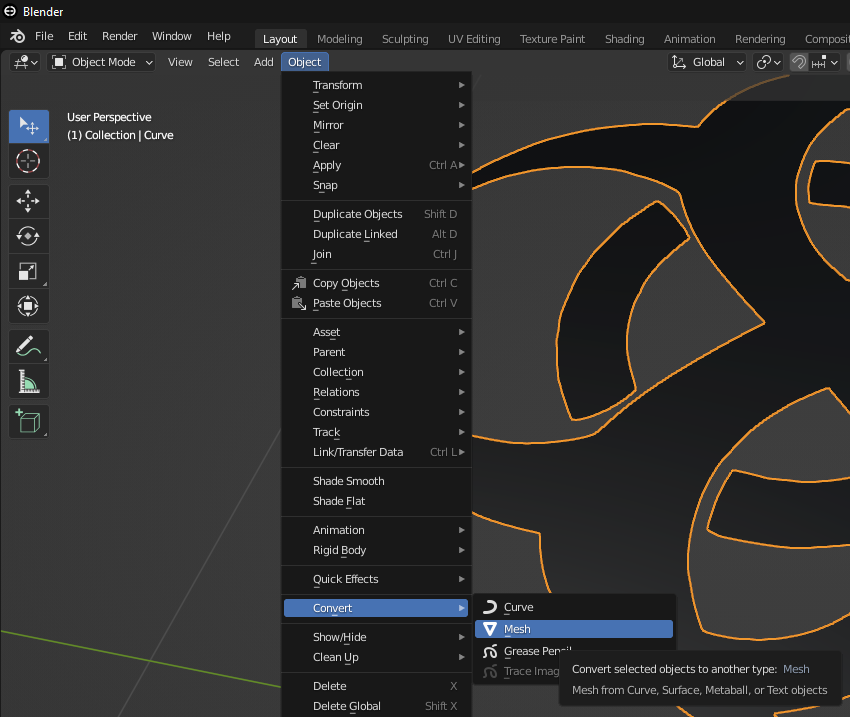This screenshot has height=717, width=850.
Task: Switch to the Modeling workspace tab
Action: (x=339, y=39)
